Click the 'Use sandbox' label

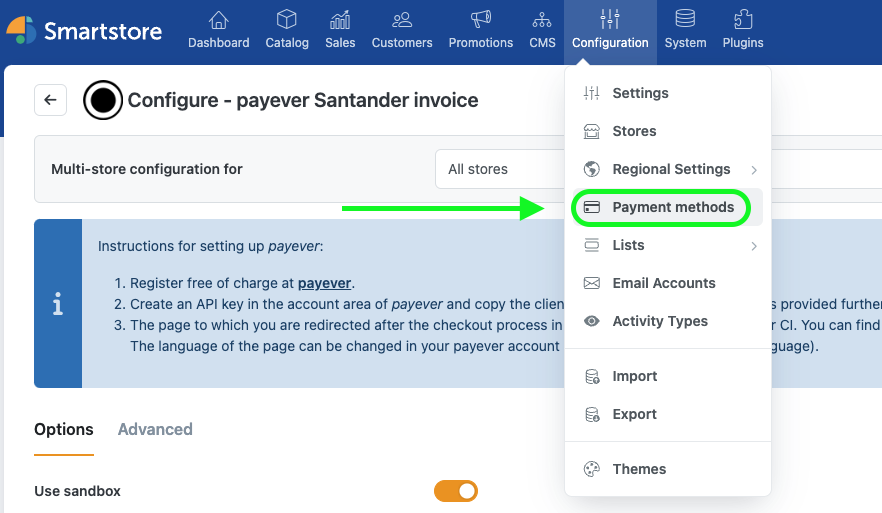pyautogui.click(x=78, y=491)
